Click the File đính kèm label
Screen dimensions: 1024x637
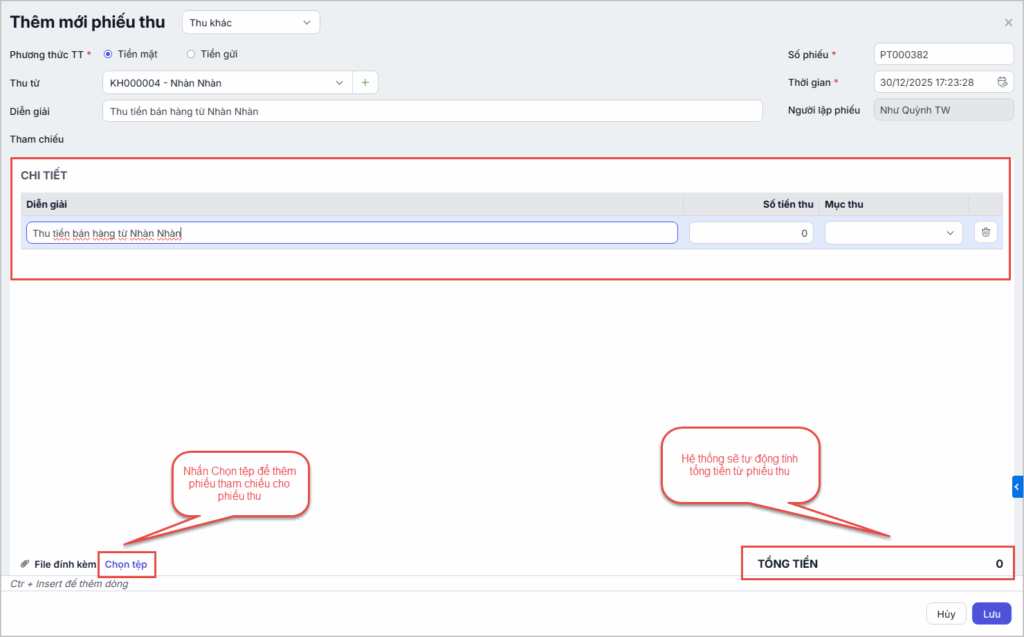click(65, 564)
